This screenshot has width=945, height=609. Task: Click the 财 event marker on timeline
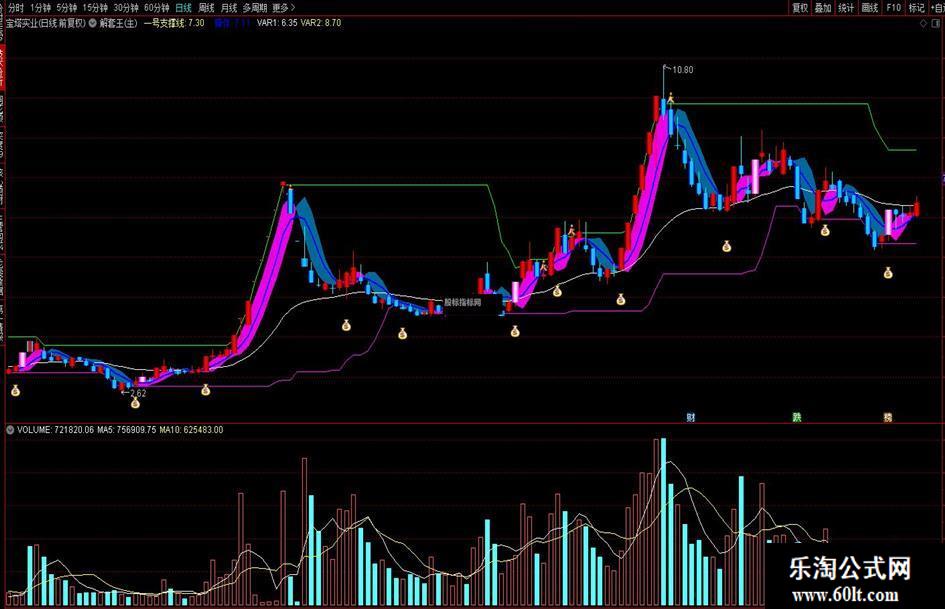(691, 417)
